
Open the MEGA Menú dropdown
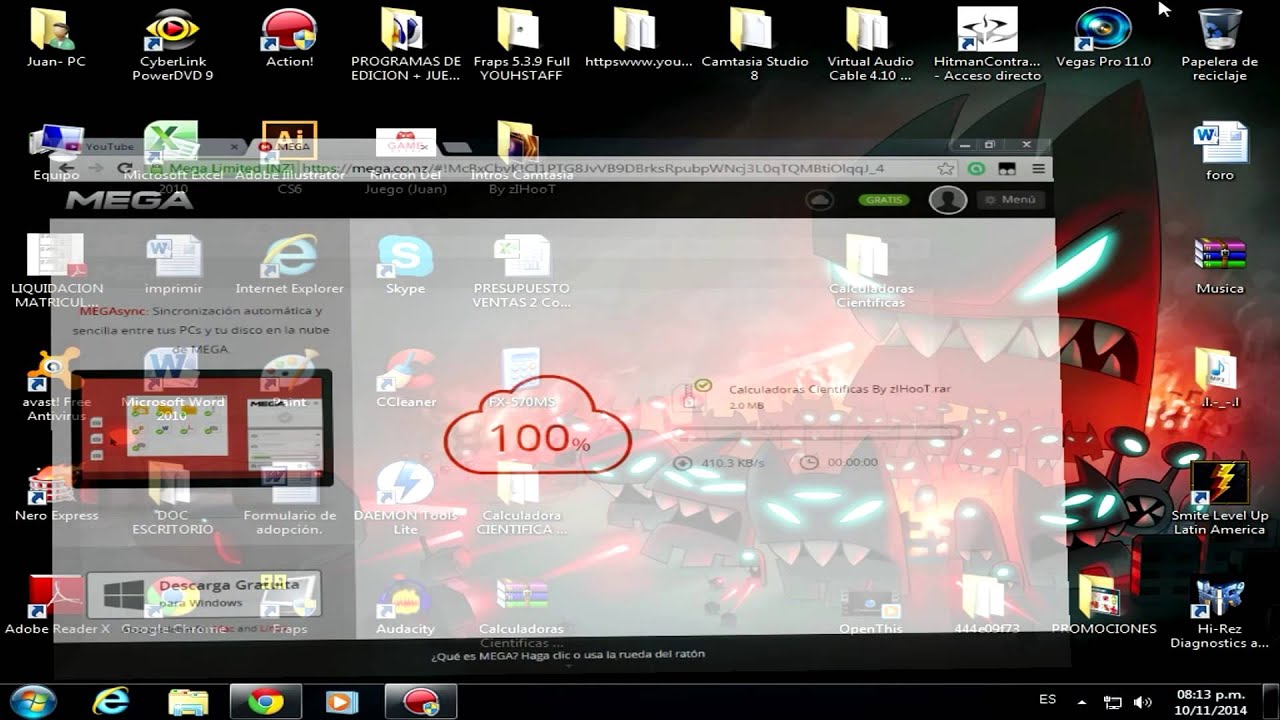pyautogui.click(x=1010, y=200)
